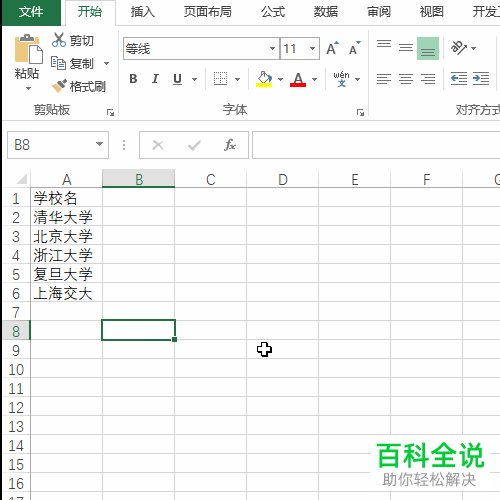Switch to the 视图 View tab

point(431,12)
